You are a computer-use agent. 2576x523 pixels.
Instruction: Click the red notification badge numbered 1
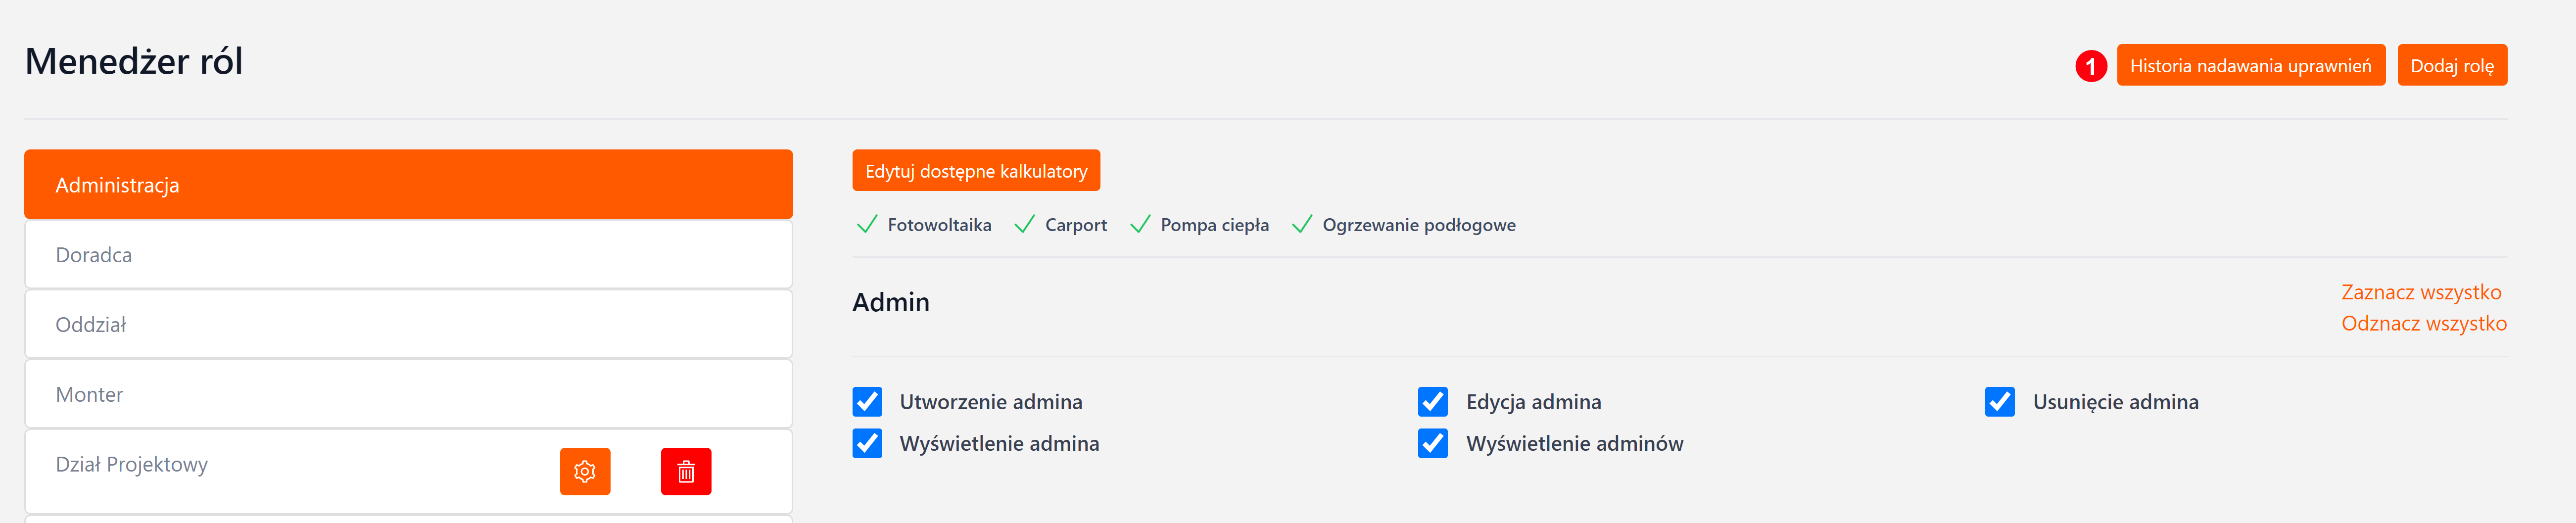pyautogui.click(x=2090, y=66)
